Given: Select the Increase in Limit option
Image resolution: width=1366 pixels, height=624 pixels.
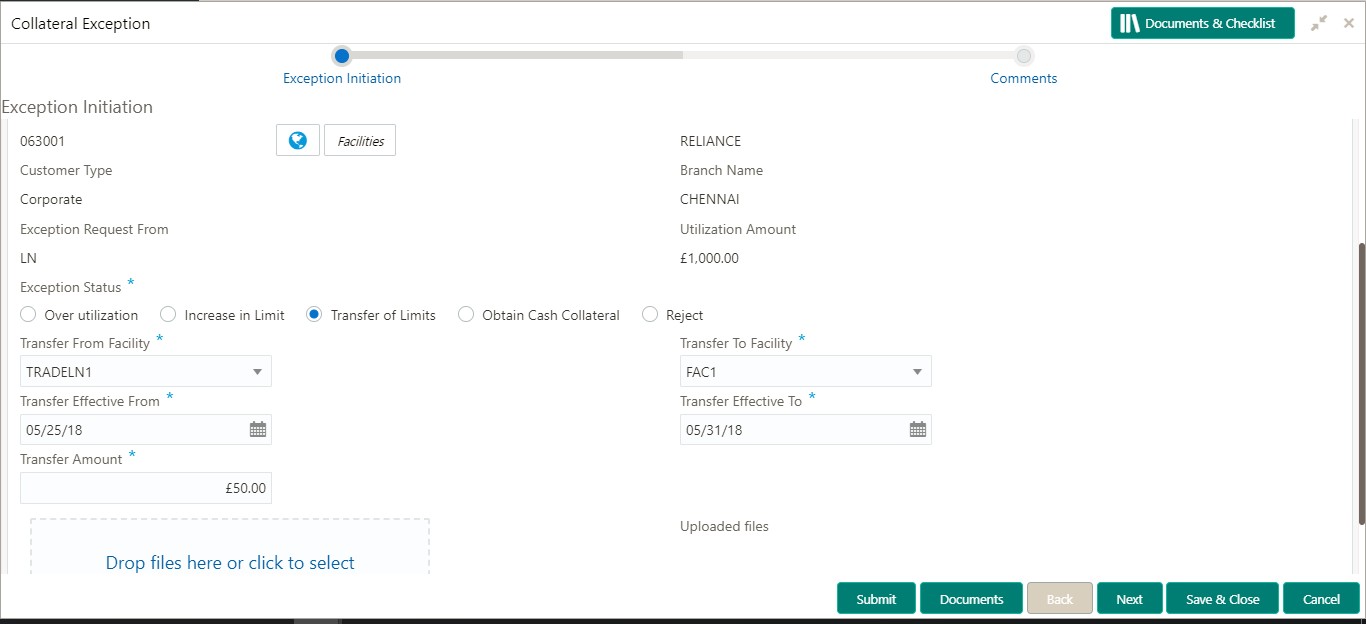Looking at the screenshot, I should [x=169, y=314].
